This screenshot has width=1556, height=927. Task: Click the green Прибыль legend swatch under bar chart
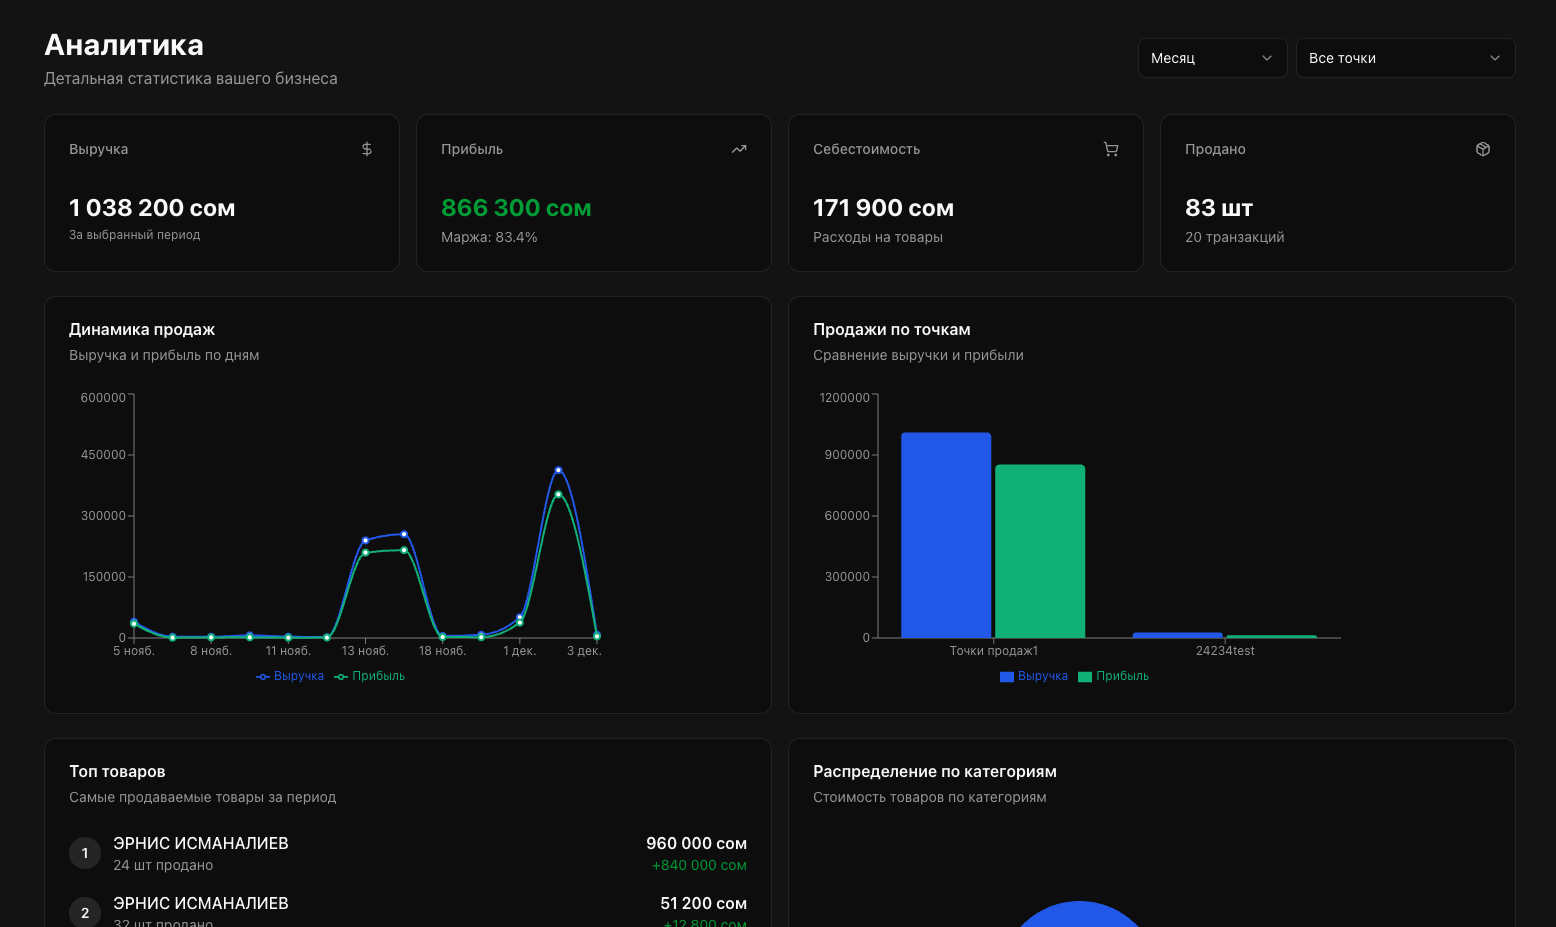(x=1085, y=677)
